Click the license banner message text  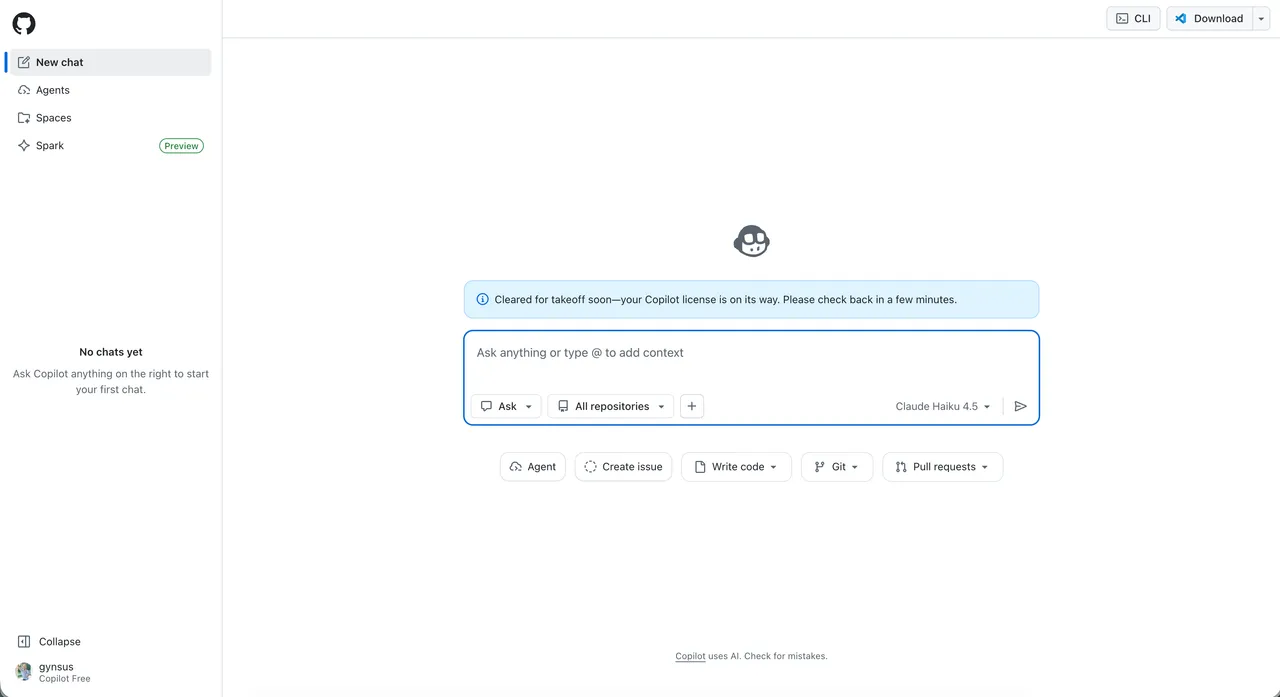point(725,299)
